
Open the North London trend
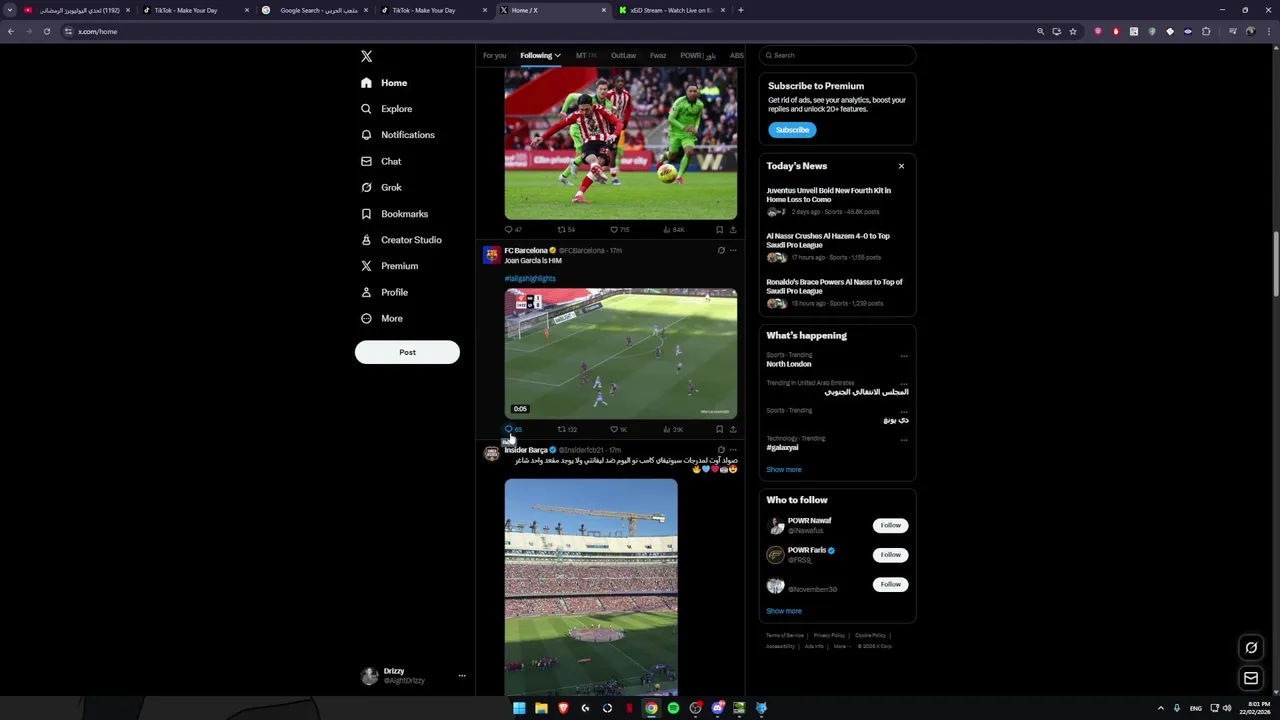pyautogui.click(x=789, y=364)
